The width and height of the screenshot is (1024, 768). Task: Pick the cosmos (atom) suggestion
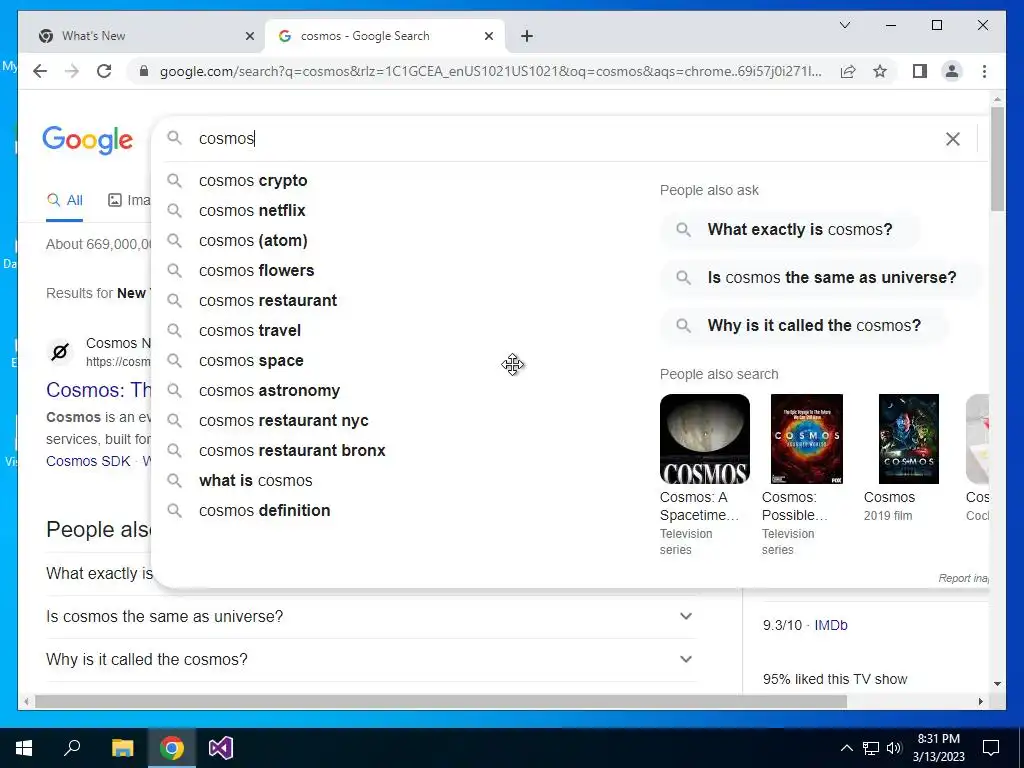pos(253,240)
